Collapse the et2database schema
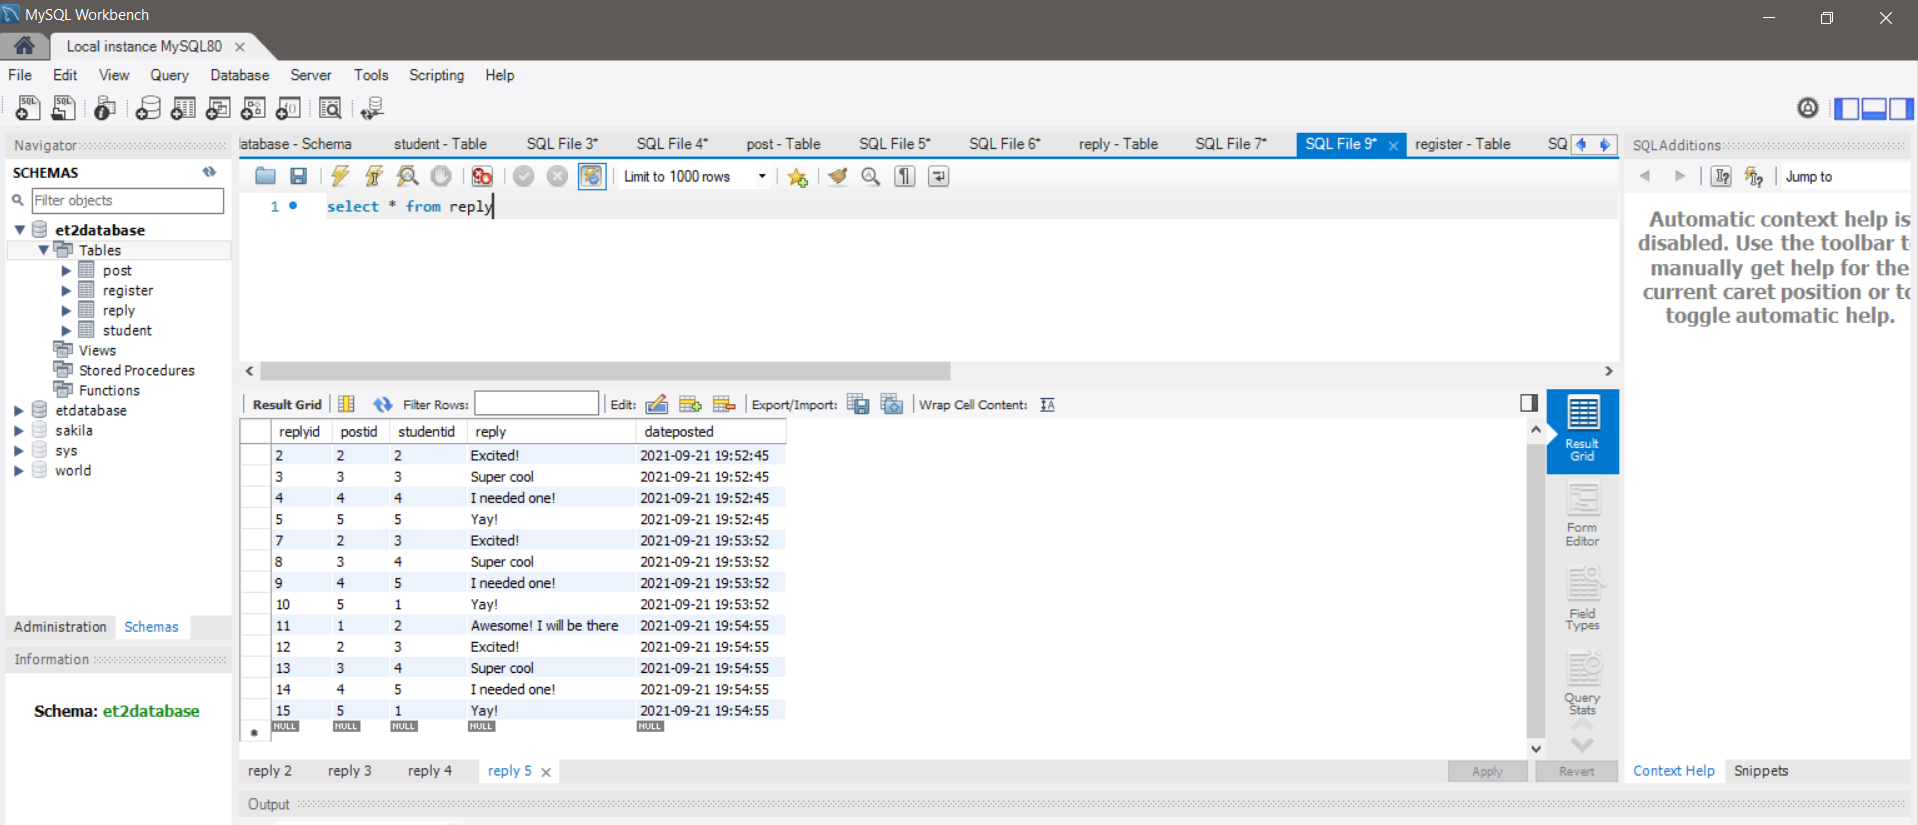This screenshot has height=825, width=1918. pyautogui.click(x=20, y=230)
